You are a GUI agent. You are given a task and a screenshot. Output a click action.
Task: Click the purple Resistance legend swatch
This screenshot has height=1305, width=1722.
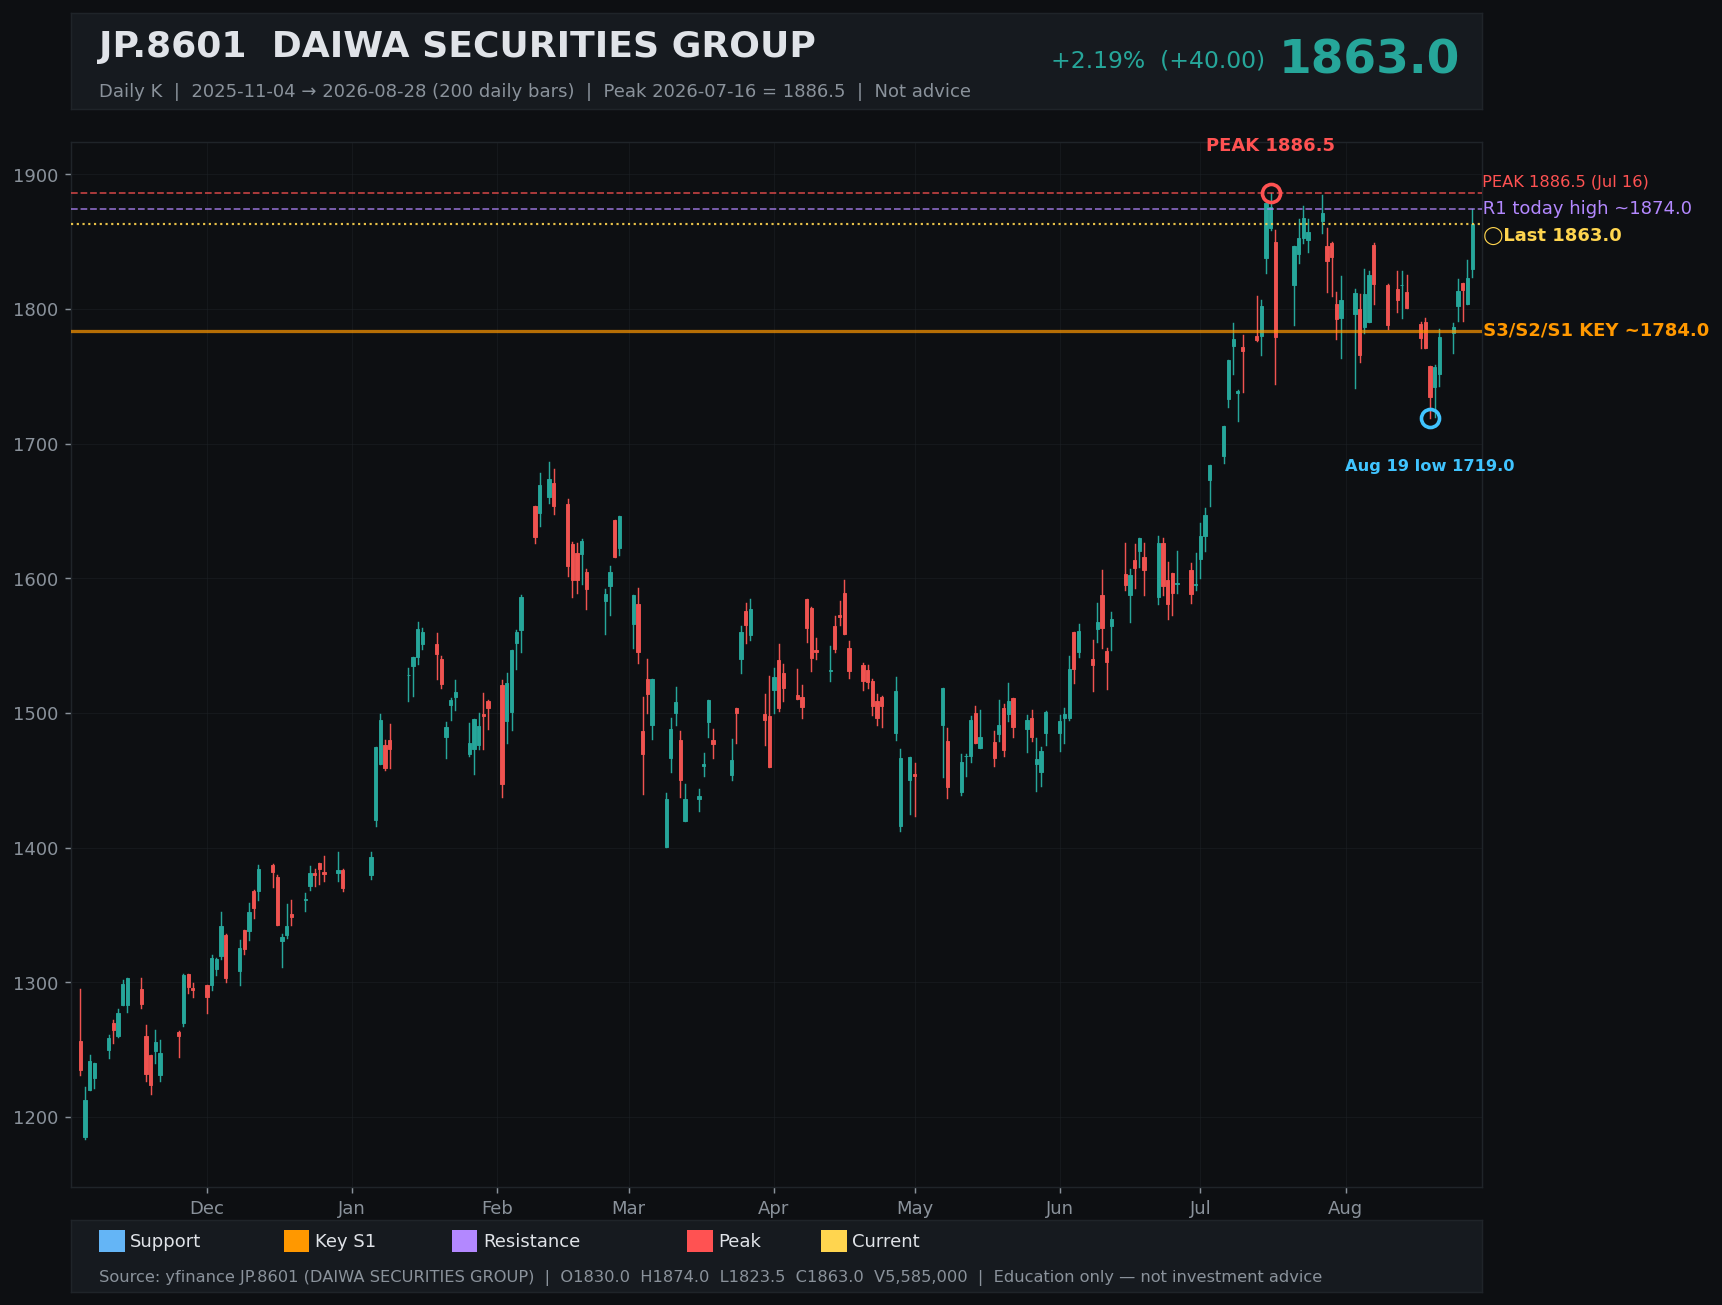point(465,1241)
